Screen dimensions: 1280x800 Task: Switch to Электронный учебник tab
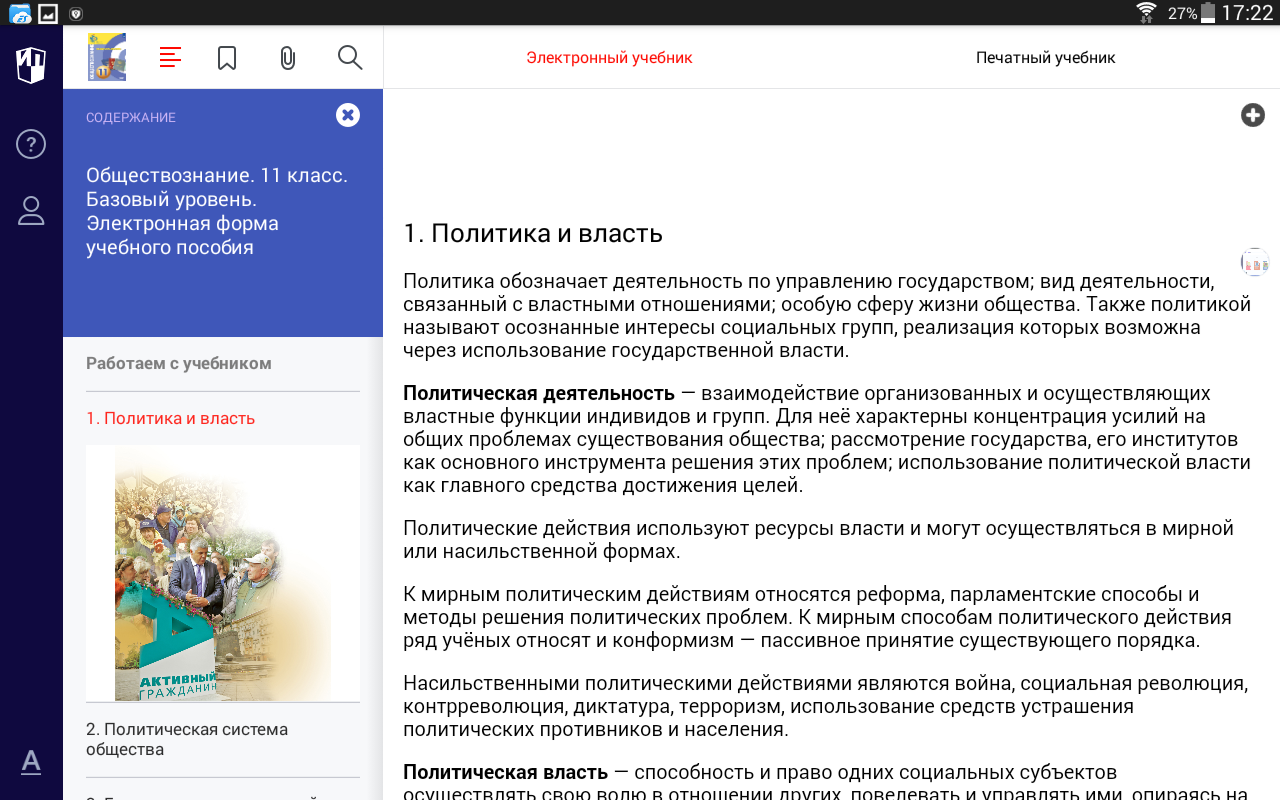click(609, 58)
